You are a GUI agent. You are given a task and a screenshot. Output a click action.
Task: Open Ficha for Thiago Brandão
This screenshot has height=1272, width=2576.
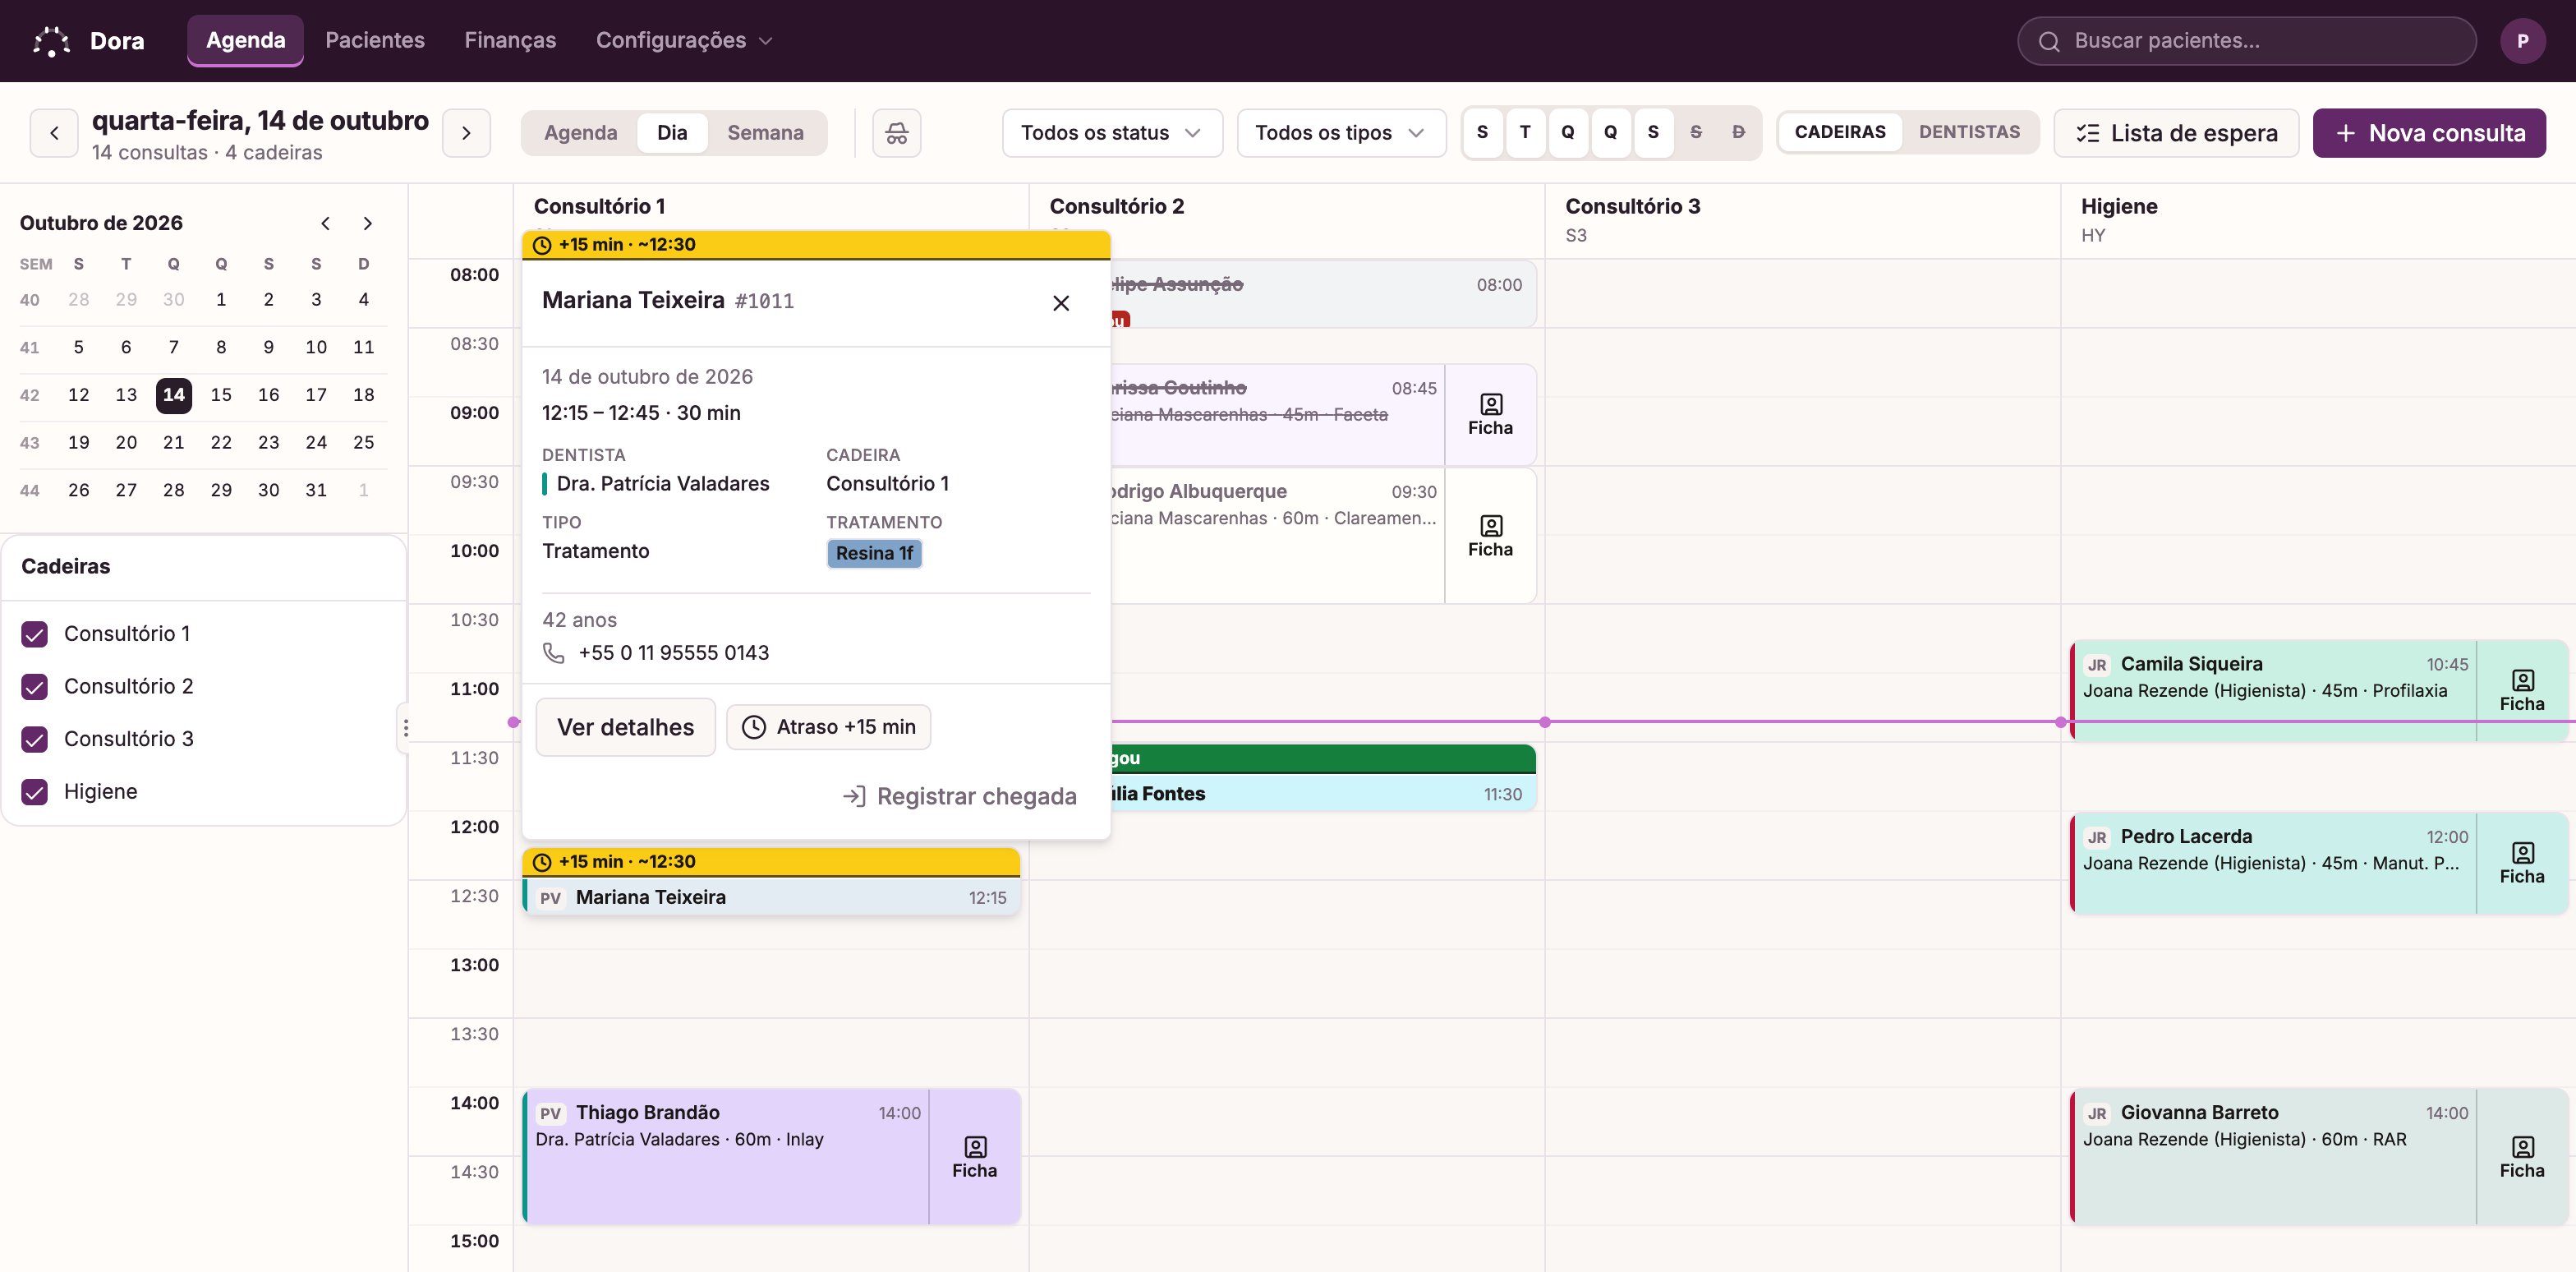[974, 1157]
